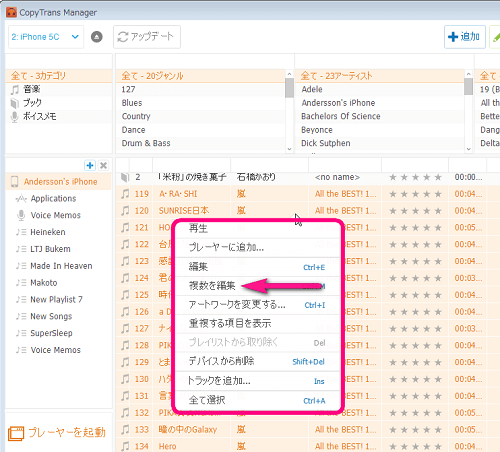
Task: Open the Applications sidebar item
Action: 53,198
